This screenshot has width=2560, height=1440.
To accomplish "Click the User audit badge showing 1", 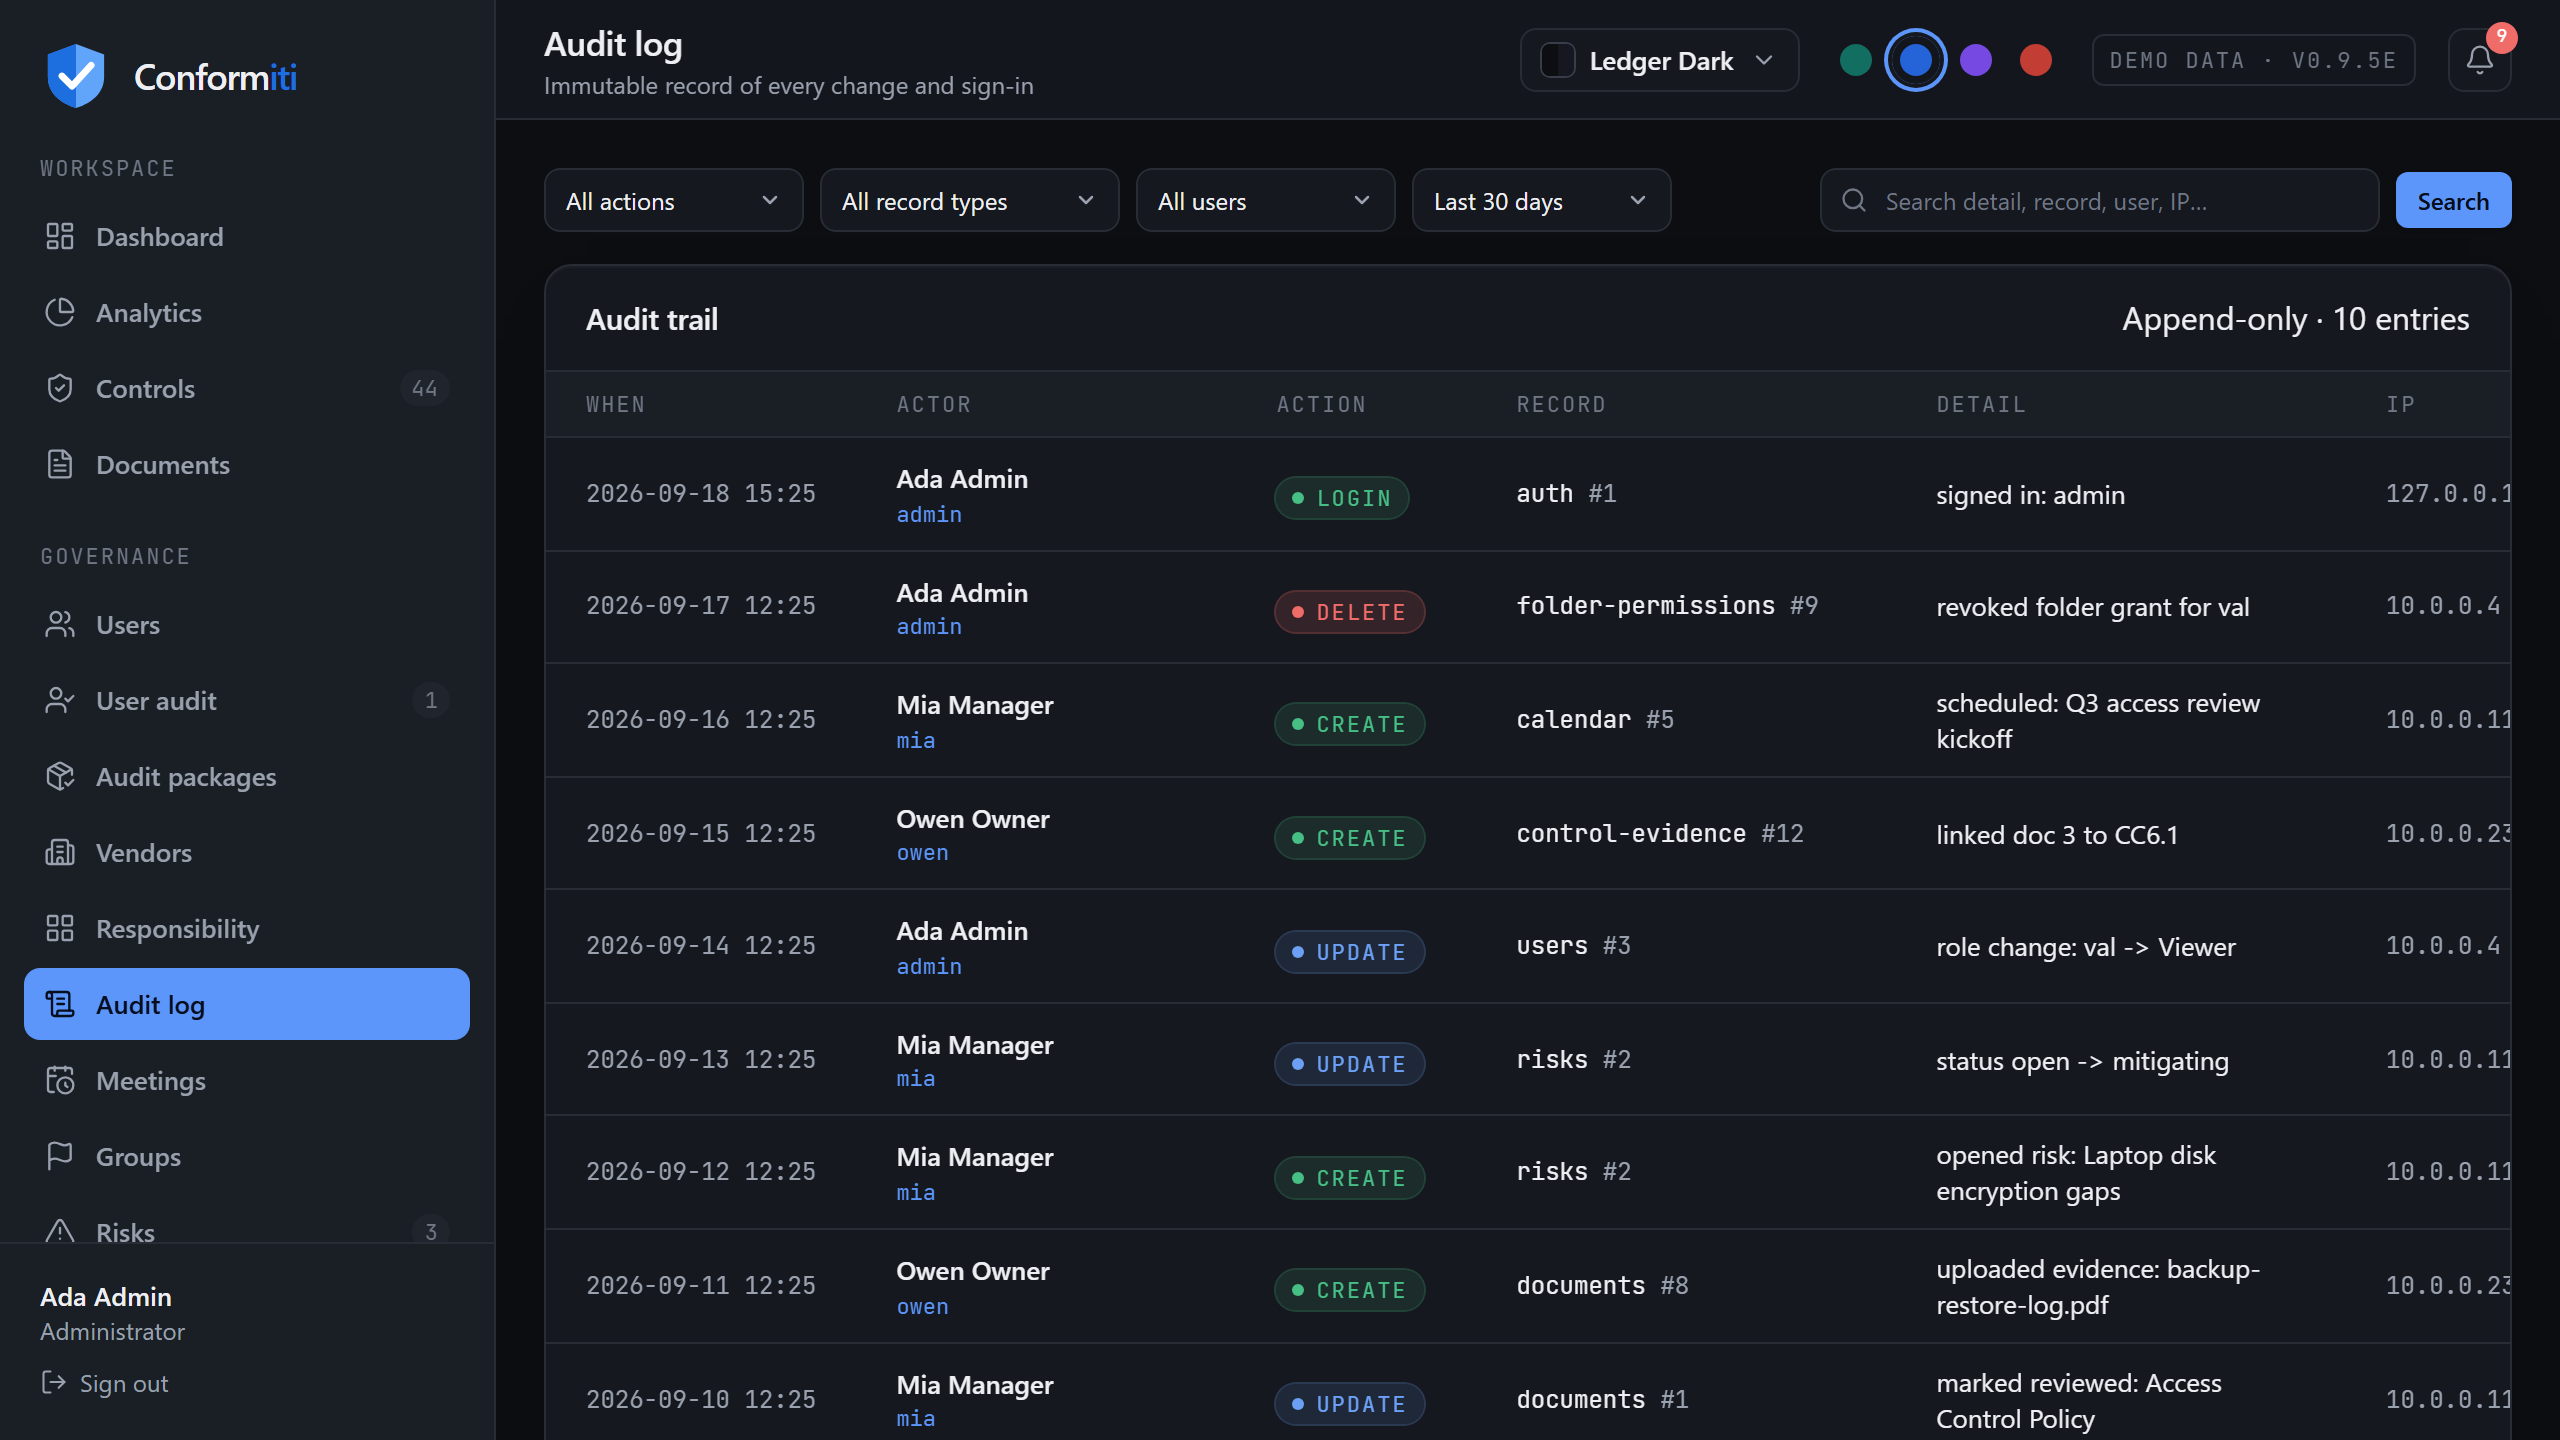I will [431, 700].
